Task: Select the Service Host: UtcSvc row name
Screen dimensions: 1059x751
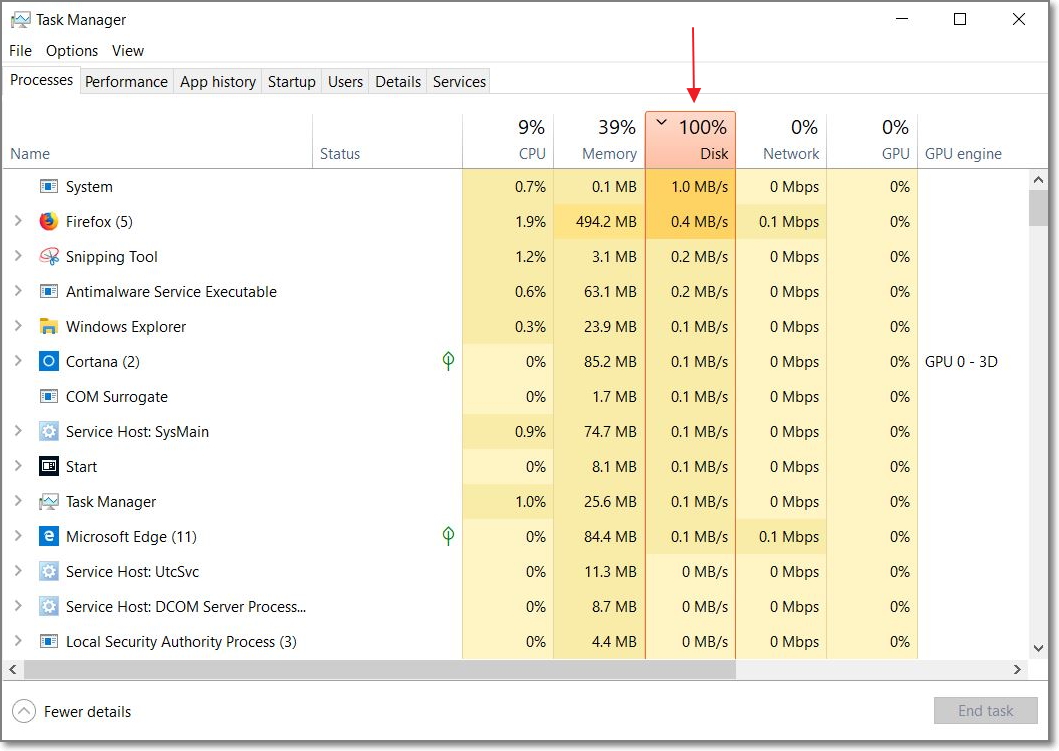Action: pyautogui.click(x=132, y=571)
